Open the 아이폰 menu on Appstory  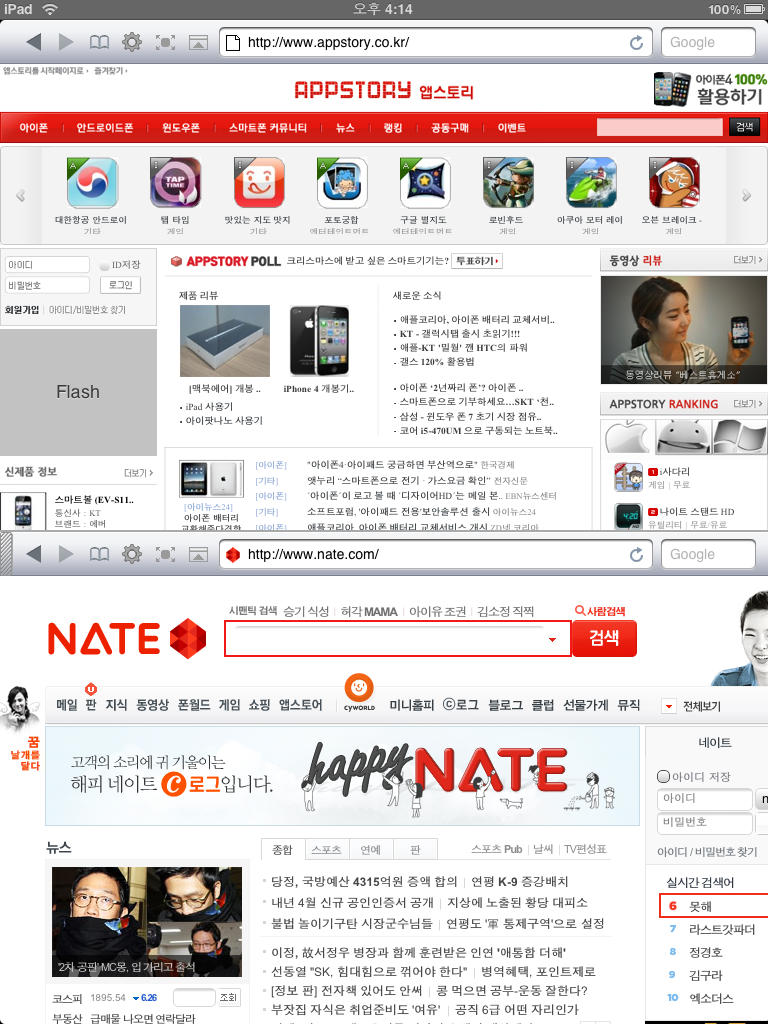[x=33, y=128]
